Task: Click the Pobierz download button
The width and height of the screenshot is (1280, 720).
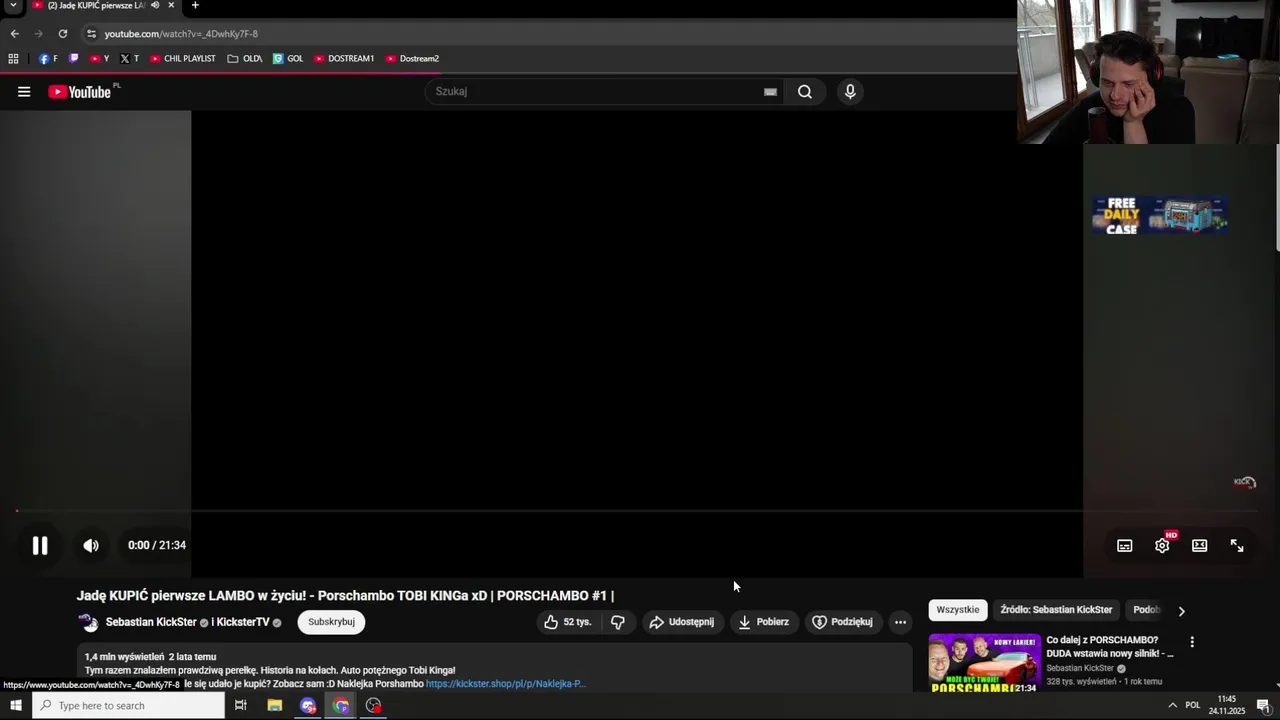Action: (764, 622)
